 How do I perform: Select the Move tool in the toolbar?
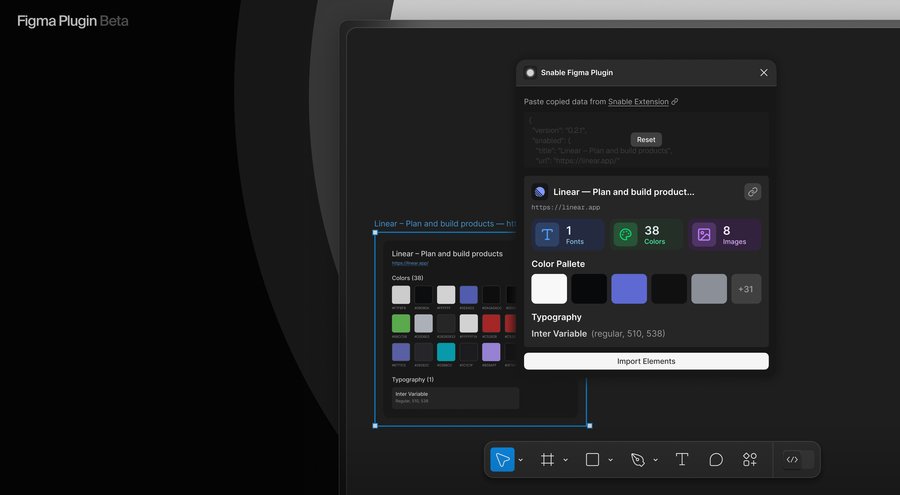click(502, 459)
